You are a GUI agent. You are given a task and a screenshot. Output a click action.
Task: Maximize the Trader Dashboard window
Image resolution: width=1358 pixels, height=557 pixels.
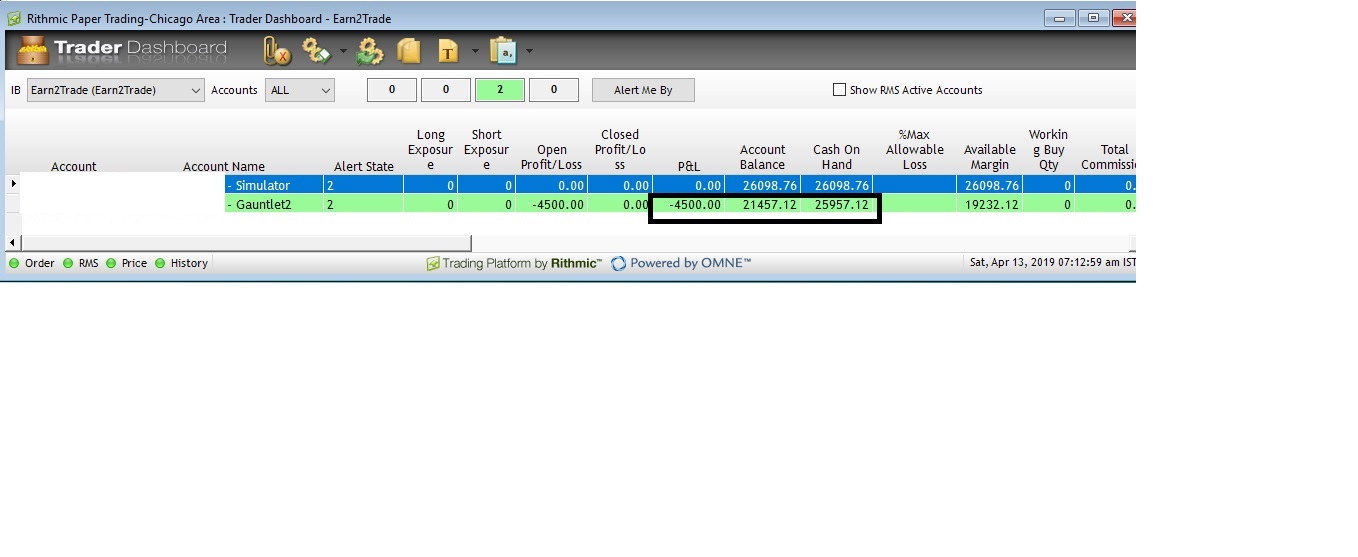[1093, 18]
